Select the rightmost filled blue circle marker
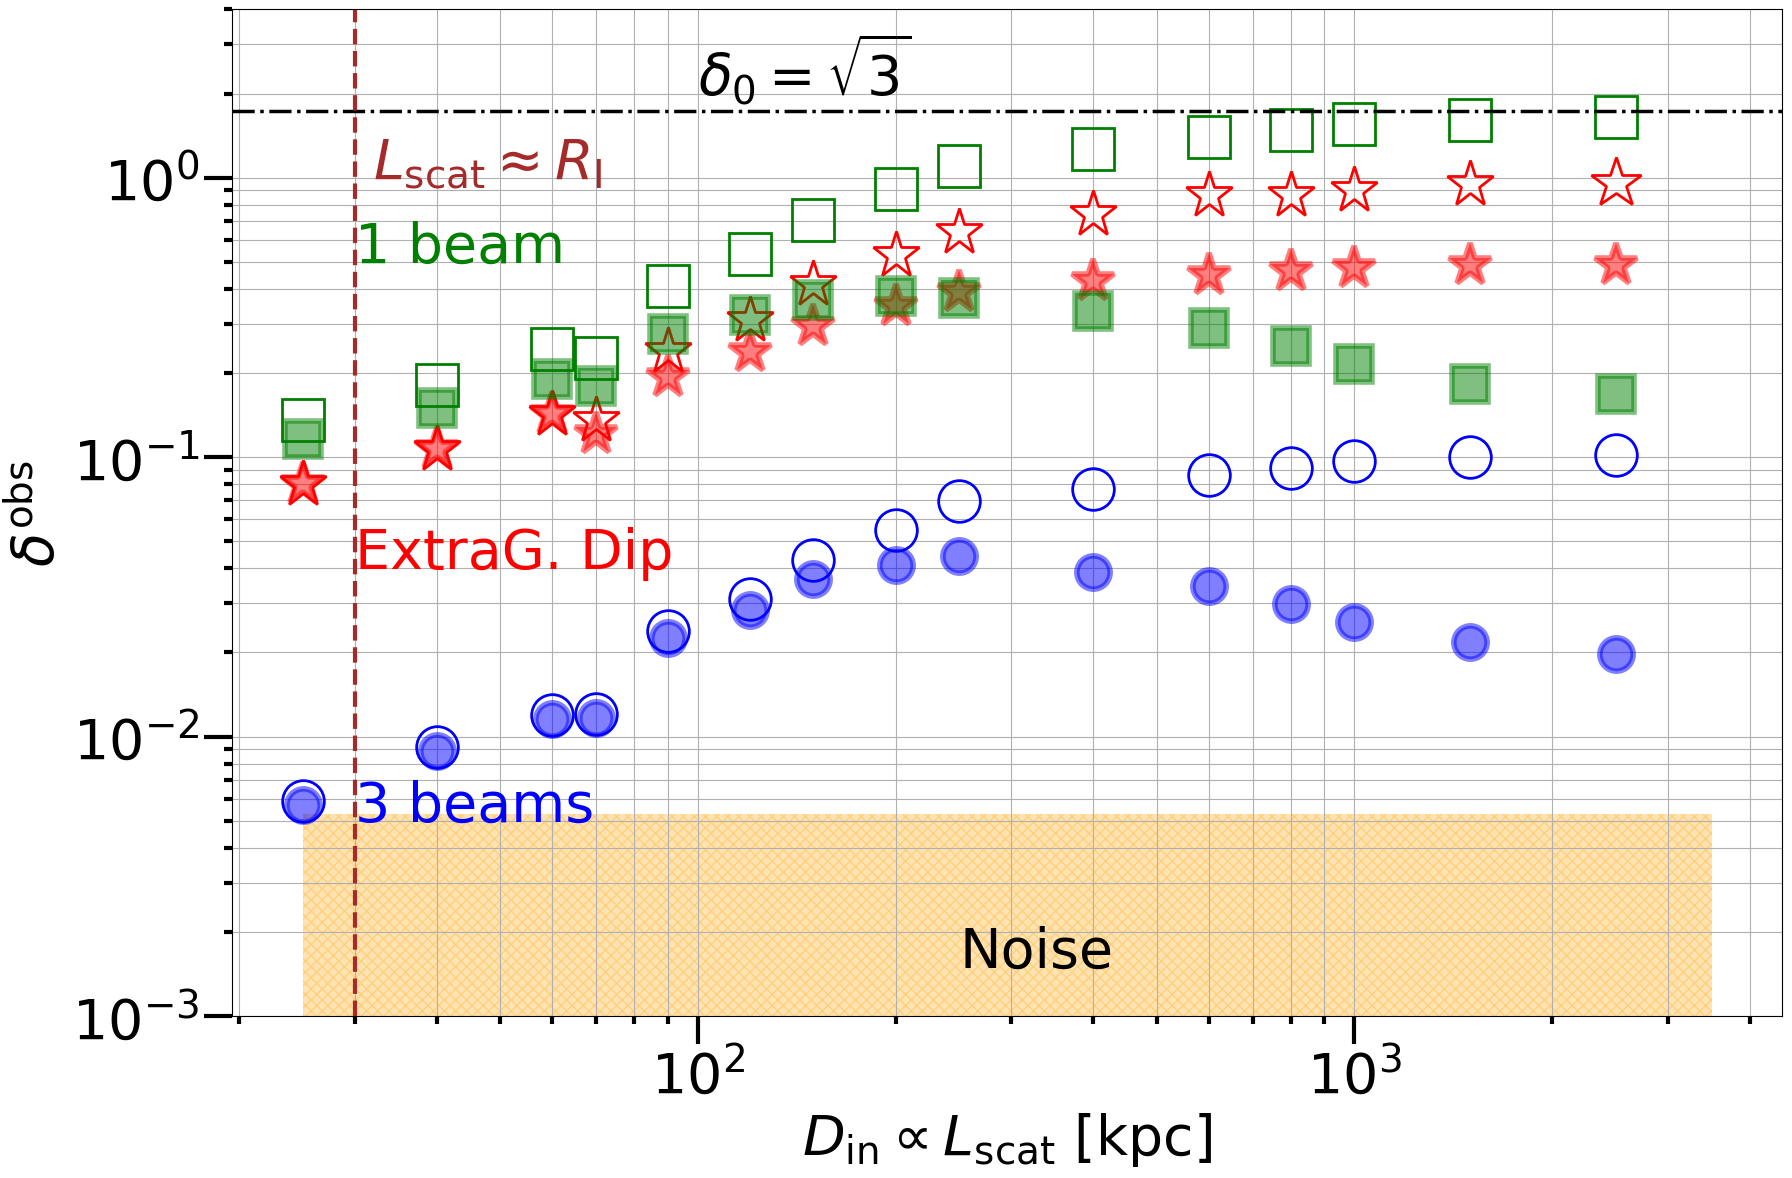The image size is (1792, 1178). (1616, 655)
